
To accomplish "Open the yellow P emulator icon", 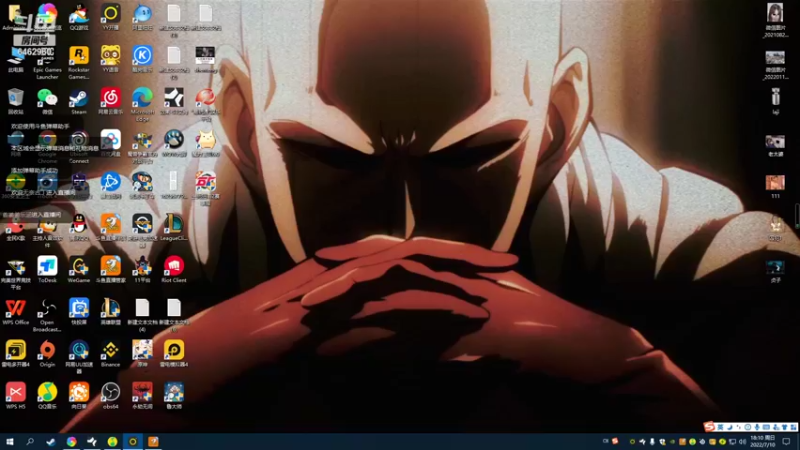I will click(x=174, y=350).
